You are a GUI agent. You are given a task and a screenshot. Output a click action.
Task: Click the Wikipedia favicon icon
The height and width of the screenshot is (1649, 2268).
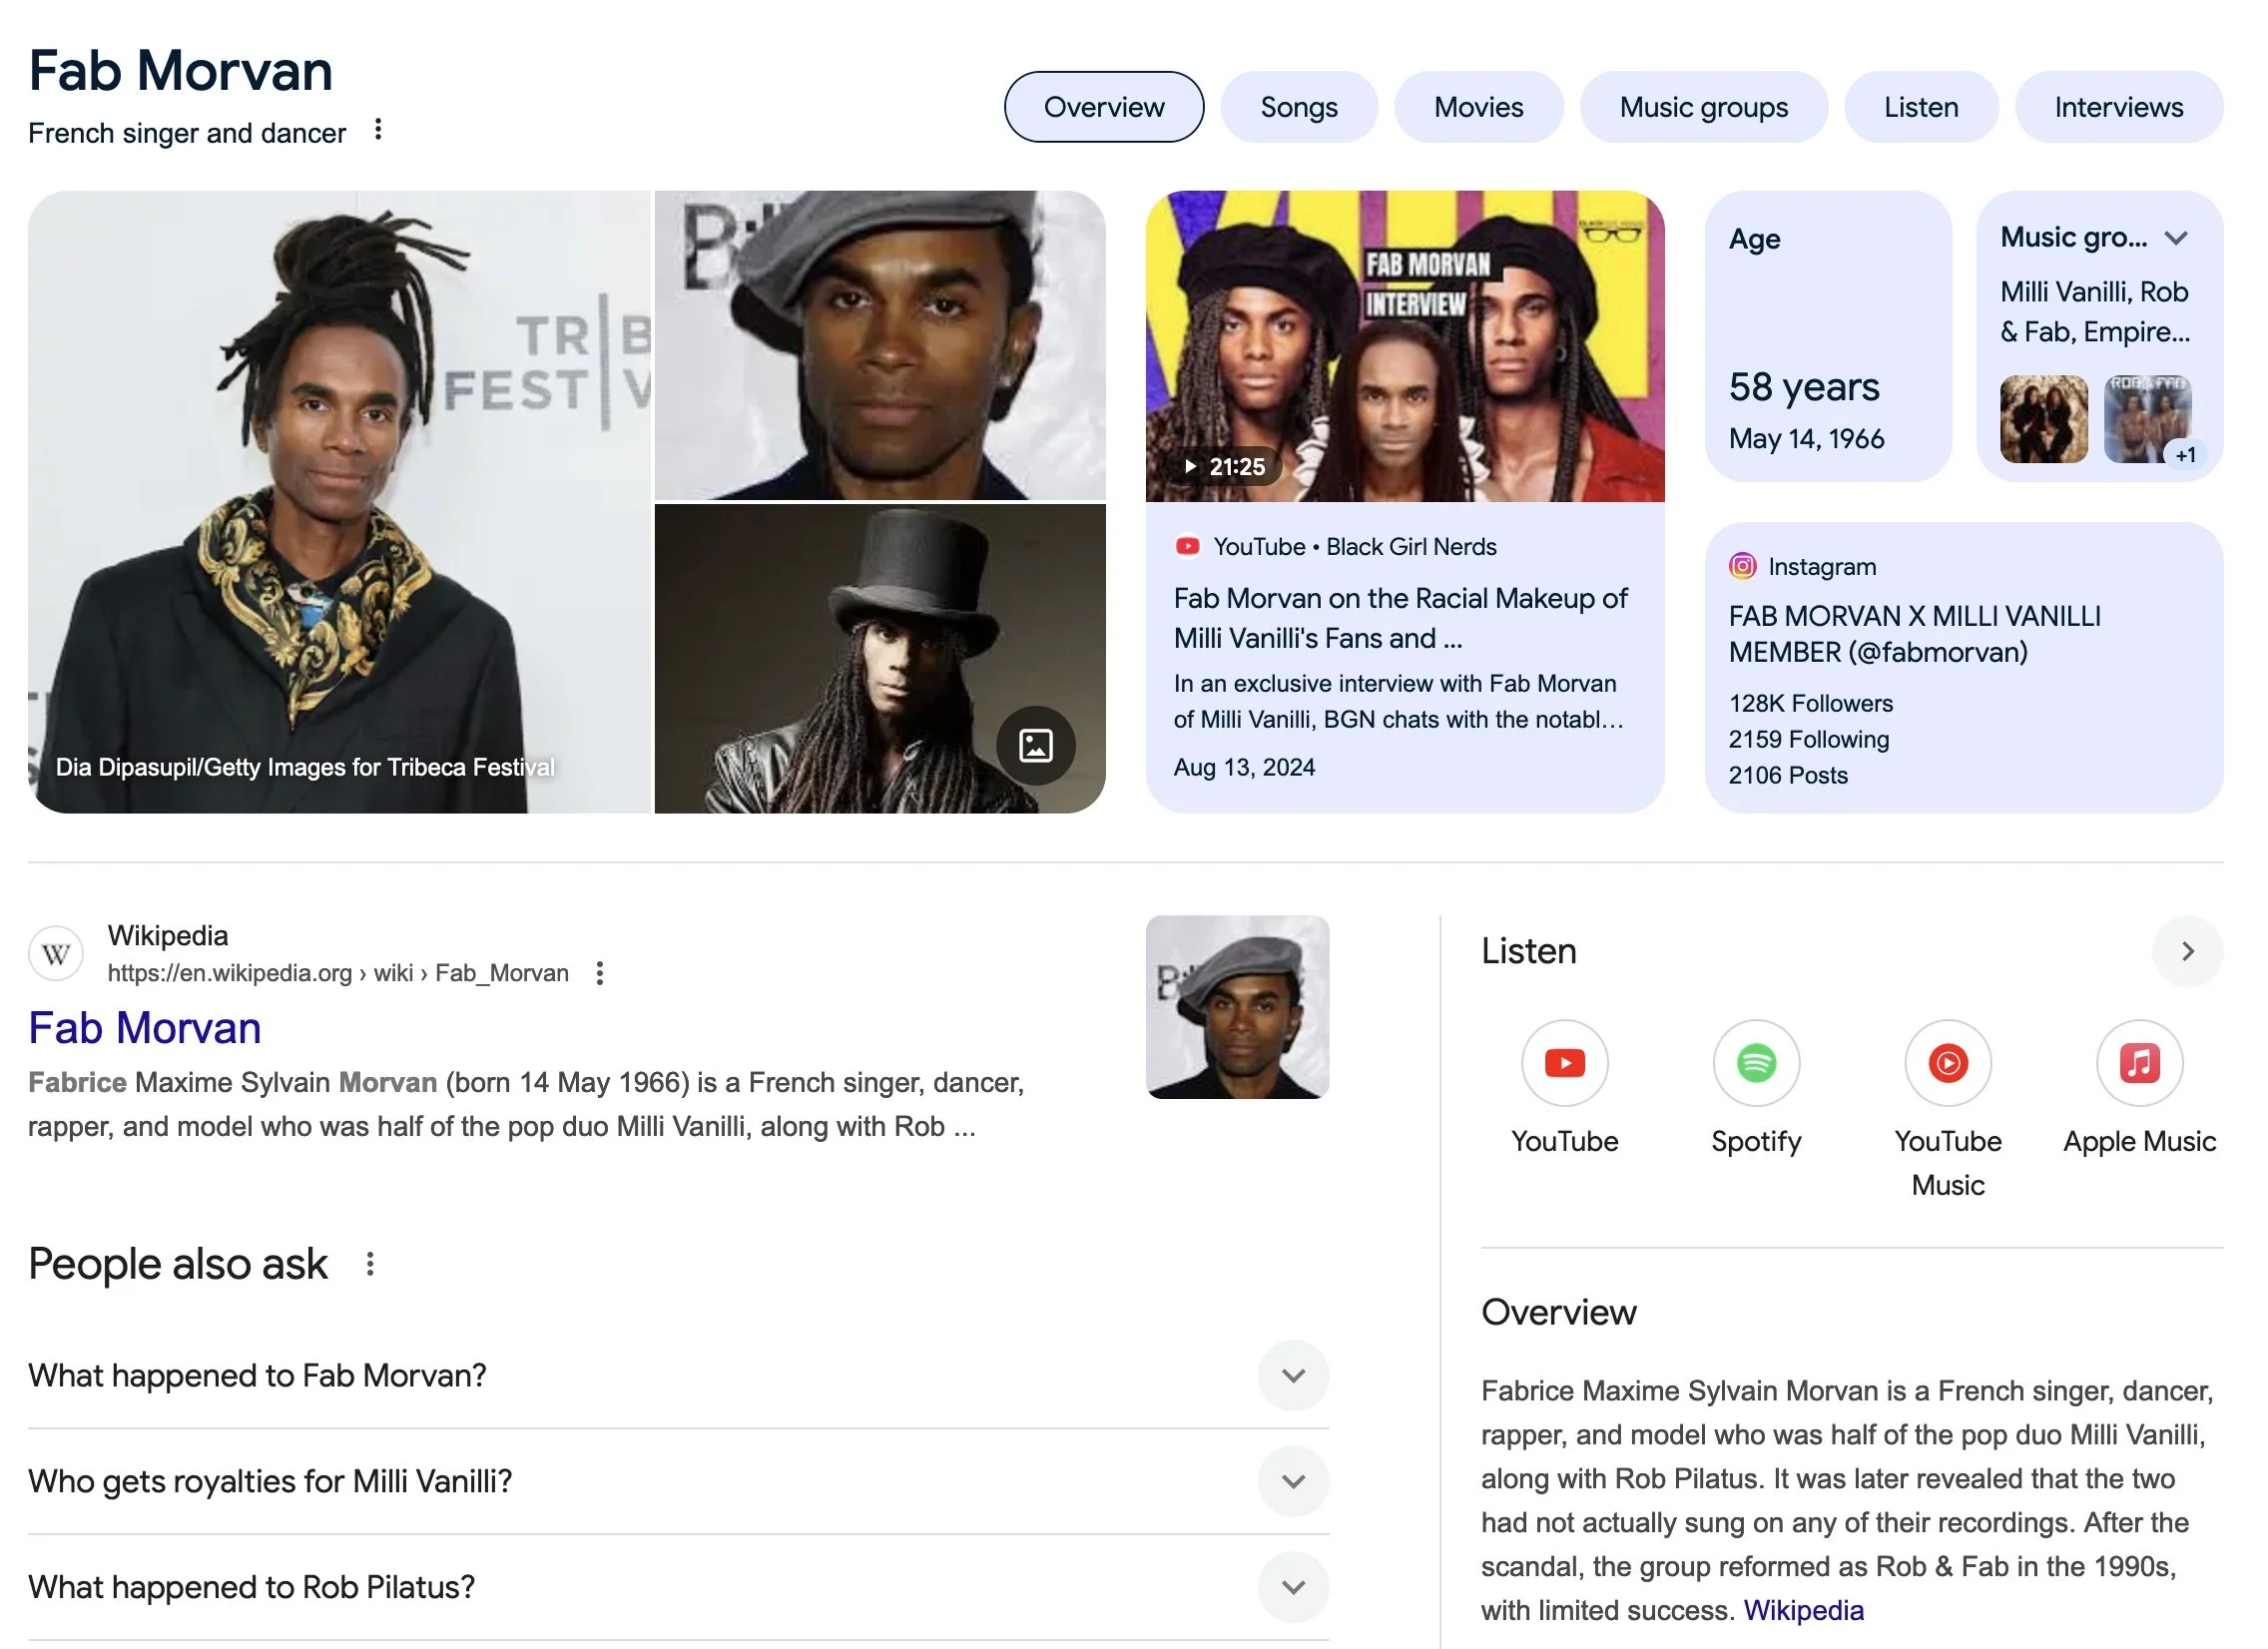(x=56, y=954)
